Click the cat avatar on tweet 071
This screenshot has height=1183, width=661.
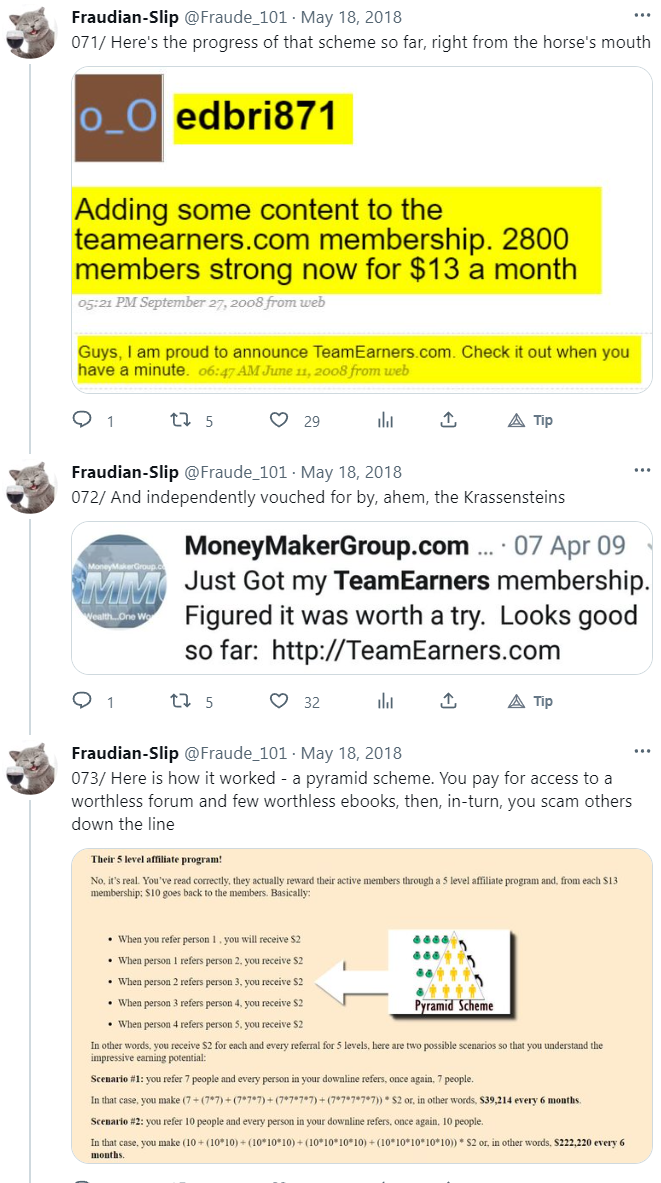coord(32,33)
